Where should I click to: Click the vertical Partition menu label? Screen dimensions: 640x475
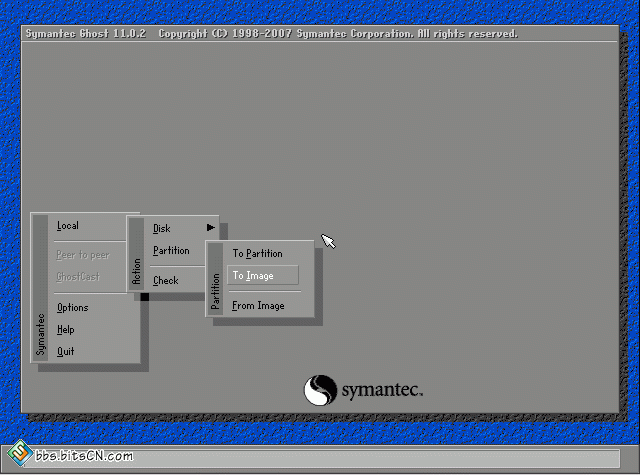[215, 291]
